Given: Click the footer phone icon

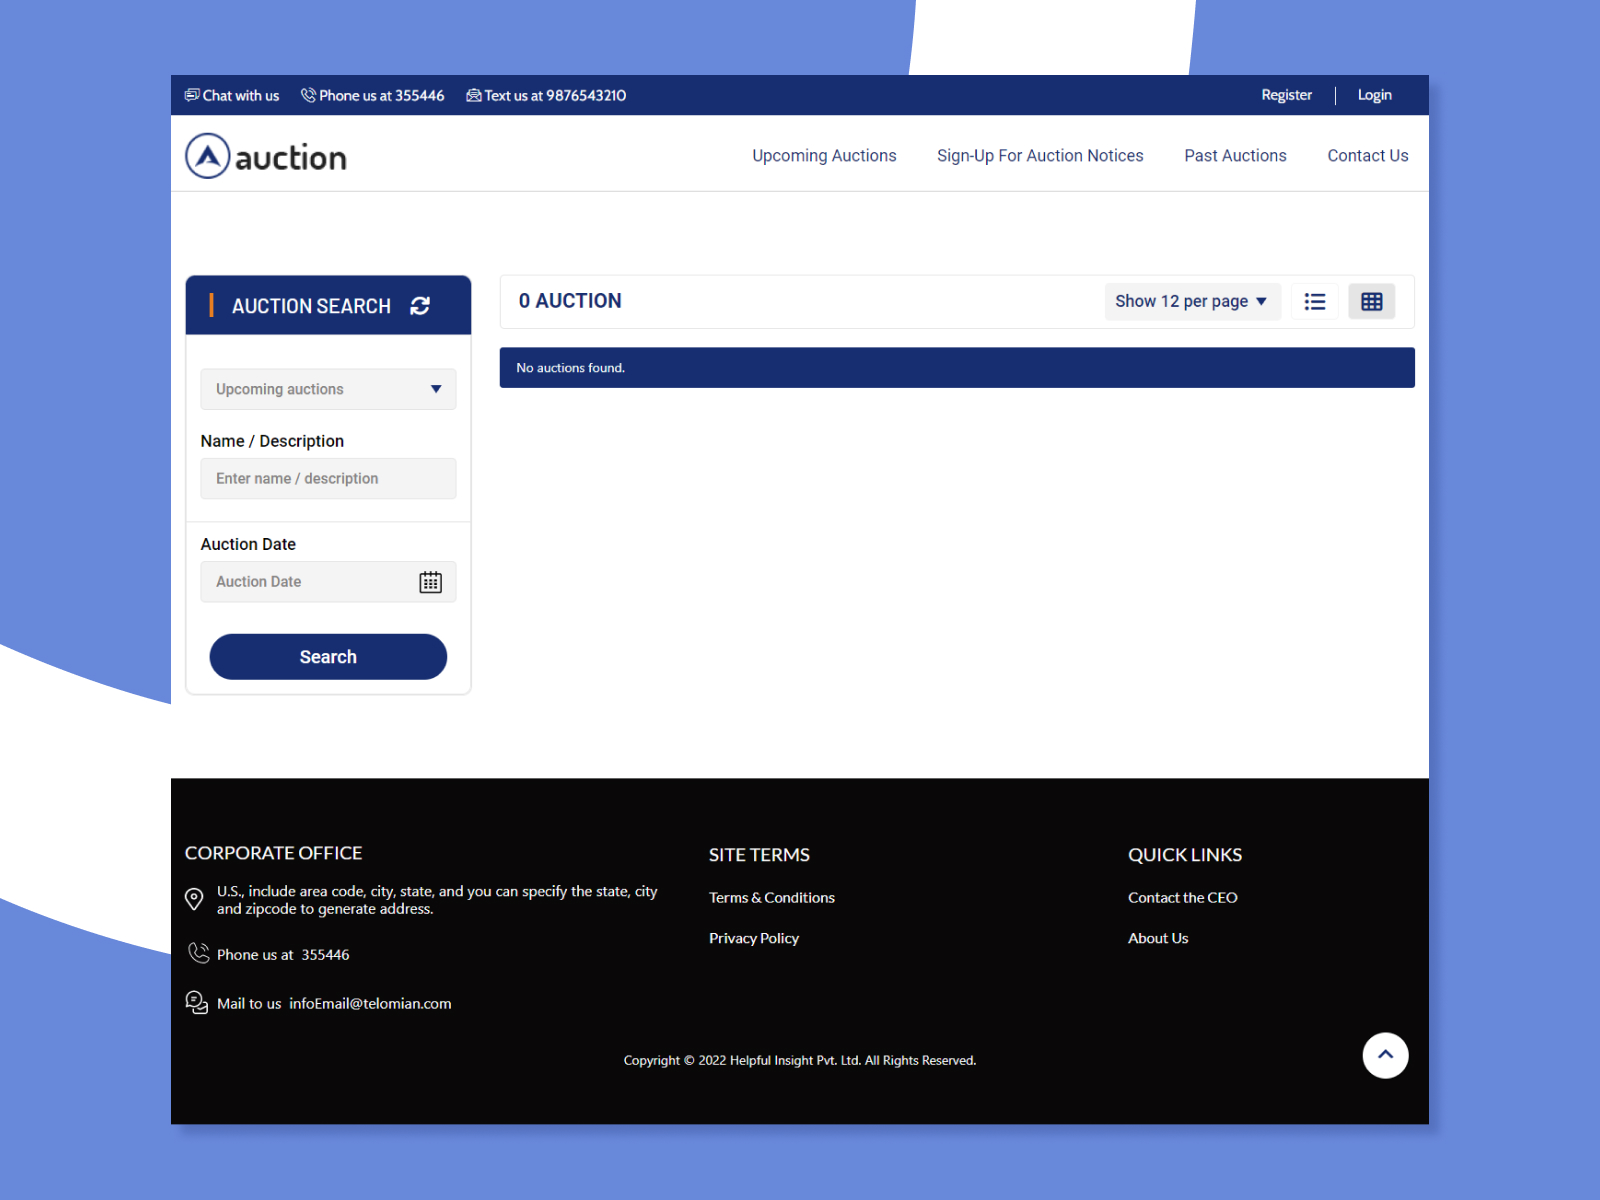Looking at the screenshot, I should (x=199, y=953).
